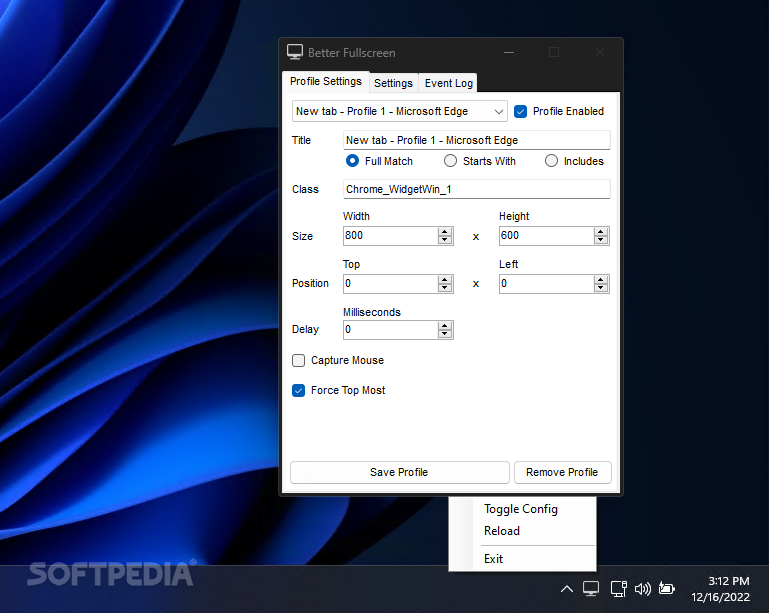Minimize the Better Fullscreen window
The width and height of the screenshot is (769, 613).
509,52
